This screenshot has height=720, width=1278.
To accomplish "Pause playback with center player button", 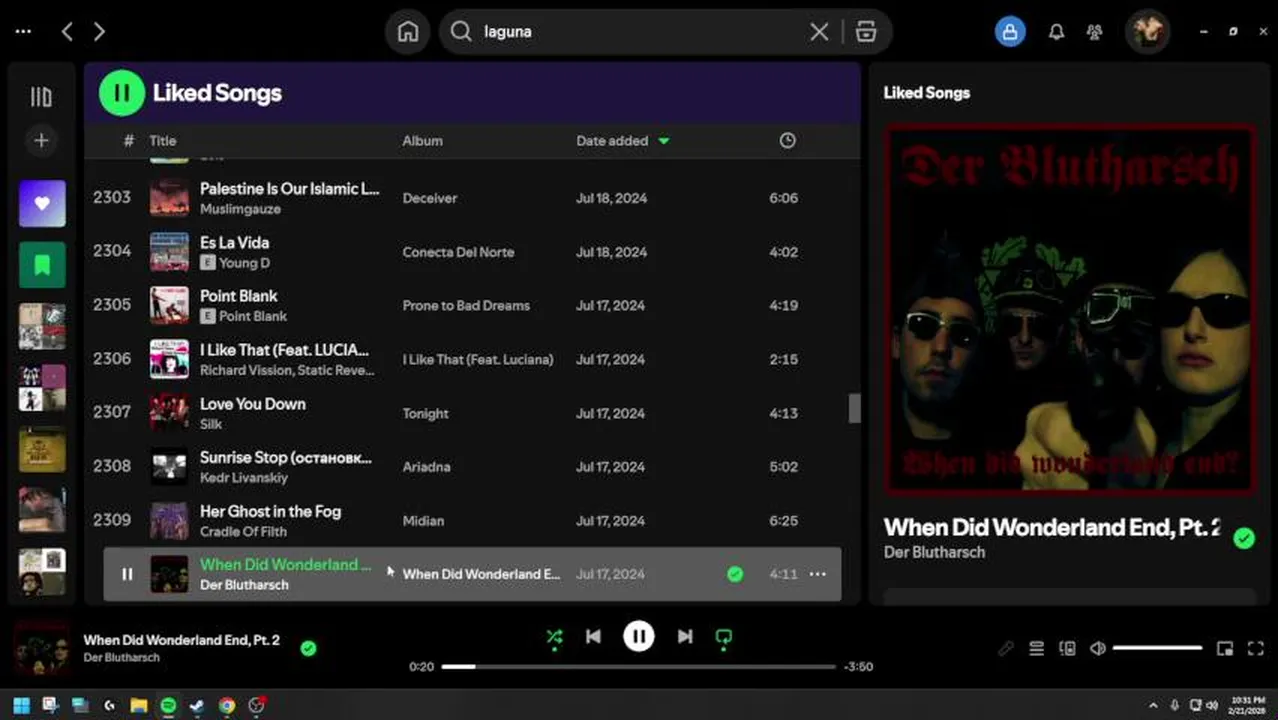I will tap(639, 636).
